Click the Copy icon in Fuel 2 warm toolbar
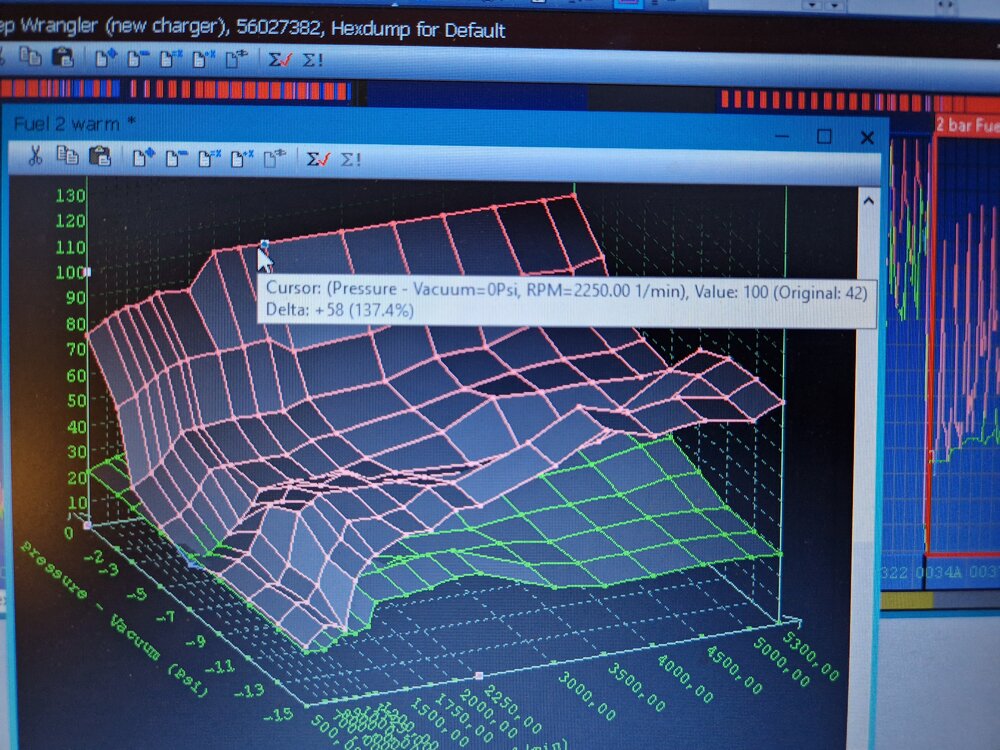This screenshot has width=1000, height=750. tap(67, 156)
